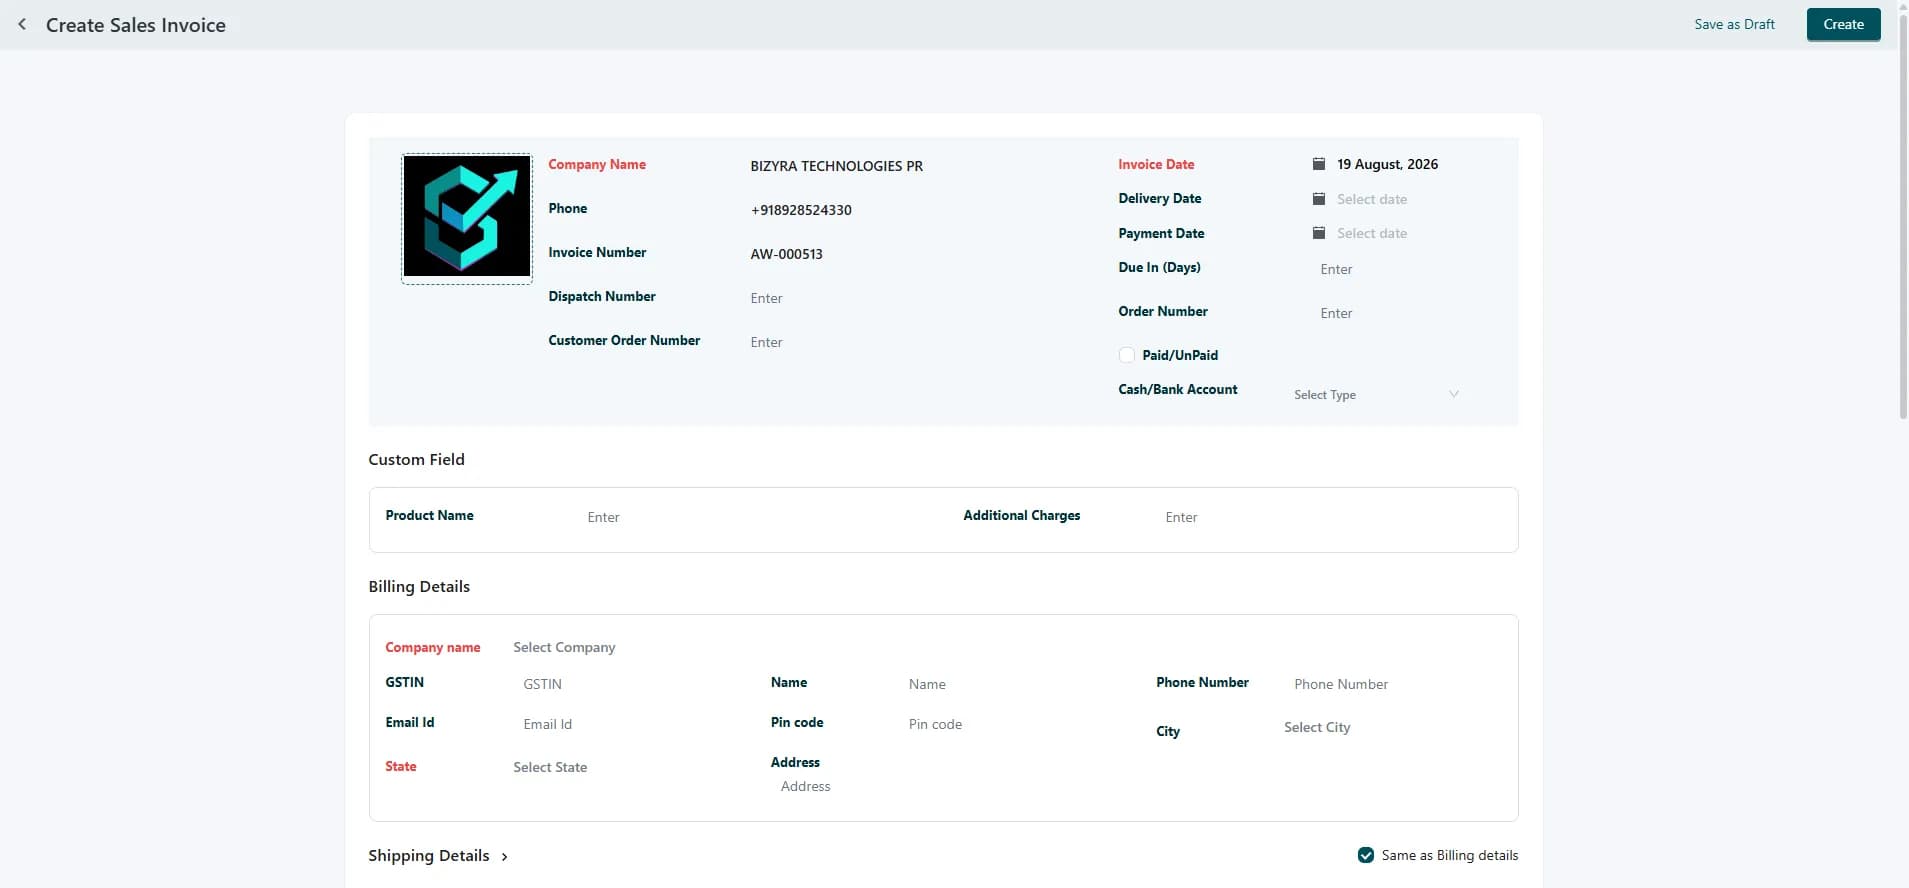Toggle the Paid/UnPaid checkbox
Image resolution: width=1909 pixels, height=888 pixels.
1127,355
